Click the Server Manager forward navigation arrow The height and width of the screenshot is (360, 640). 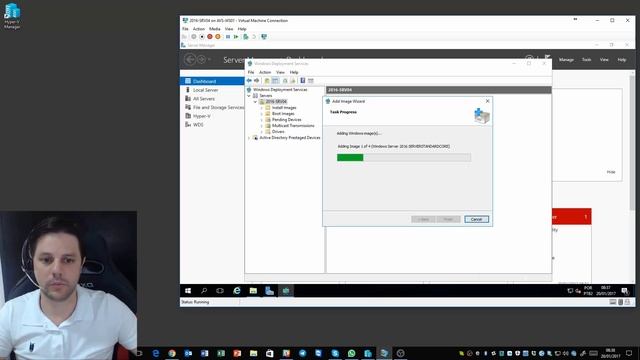tap(201, 60)
